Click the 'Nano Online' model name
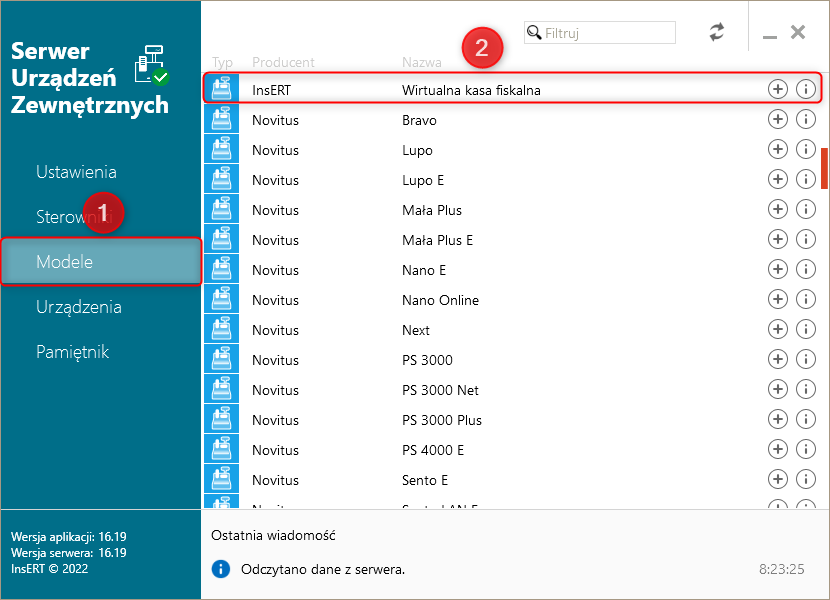The height and width of the screenshot is (600, 830). point(440,300)
